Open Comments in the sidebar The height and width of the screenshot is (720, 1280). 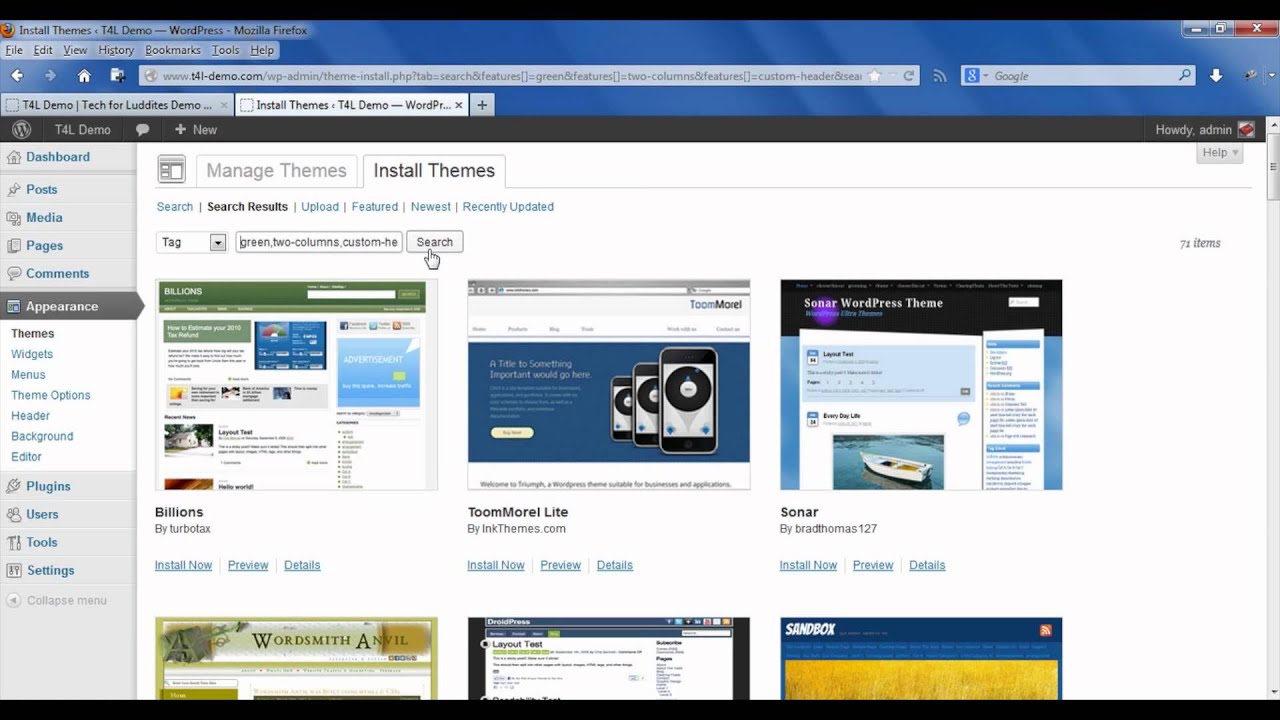[x=57, y=273]
